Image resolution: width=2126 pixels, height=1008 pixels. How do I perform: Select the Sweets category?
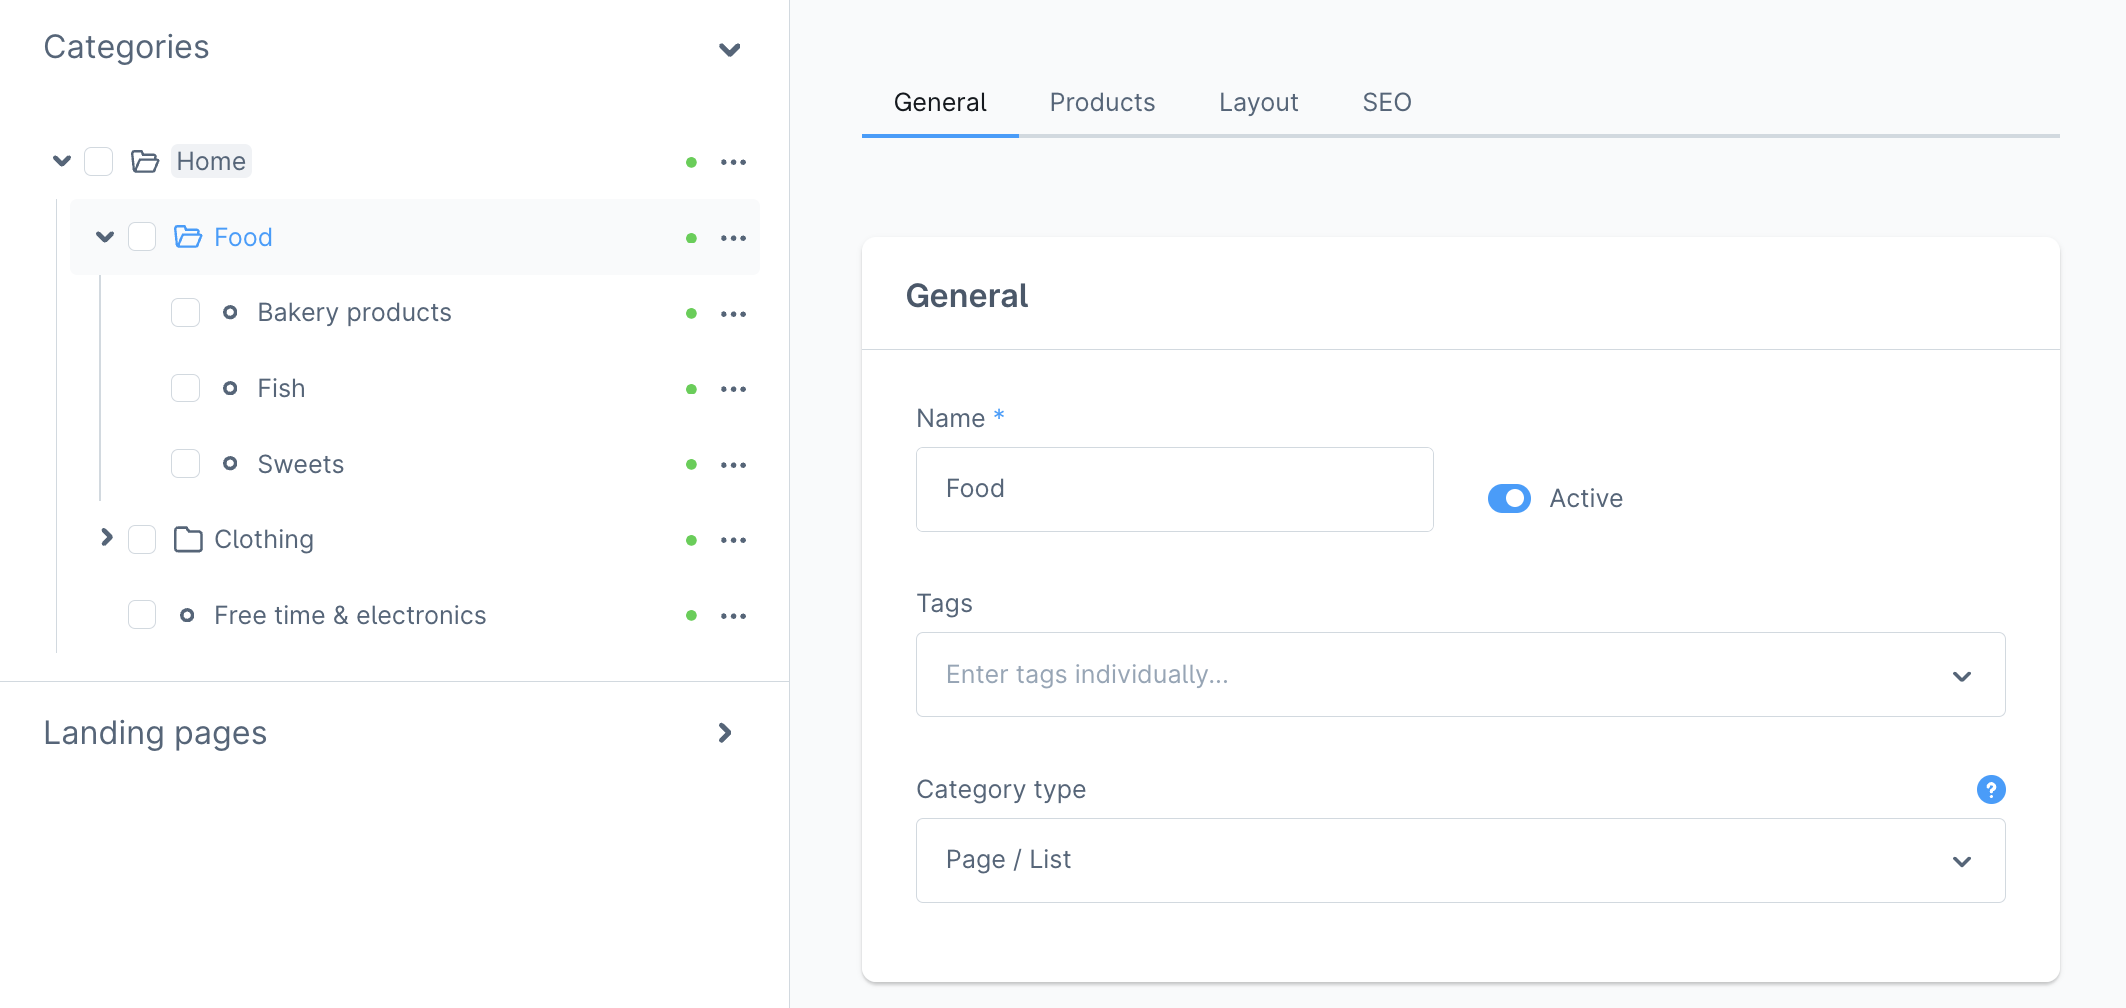click(300, 464)
